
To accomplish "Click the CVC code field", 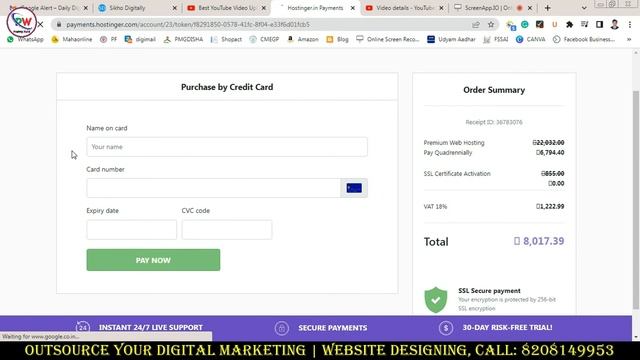I will click(x=227, y=230).
